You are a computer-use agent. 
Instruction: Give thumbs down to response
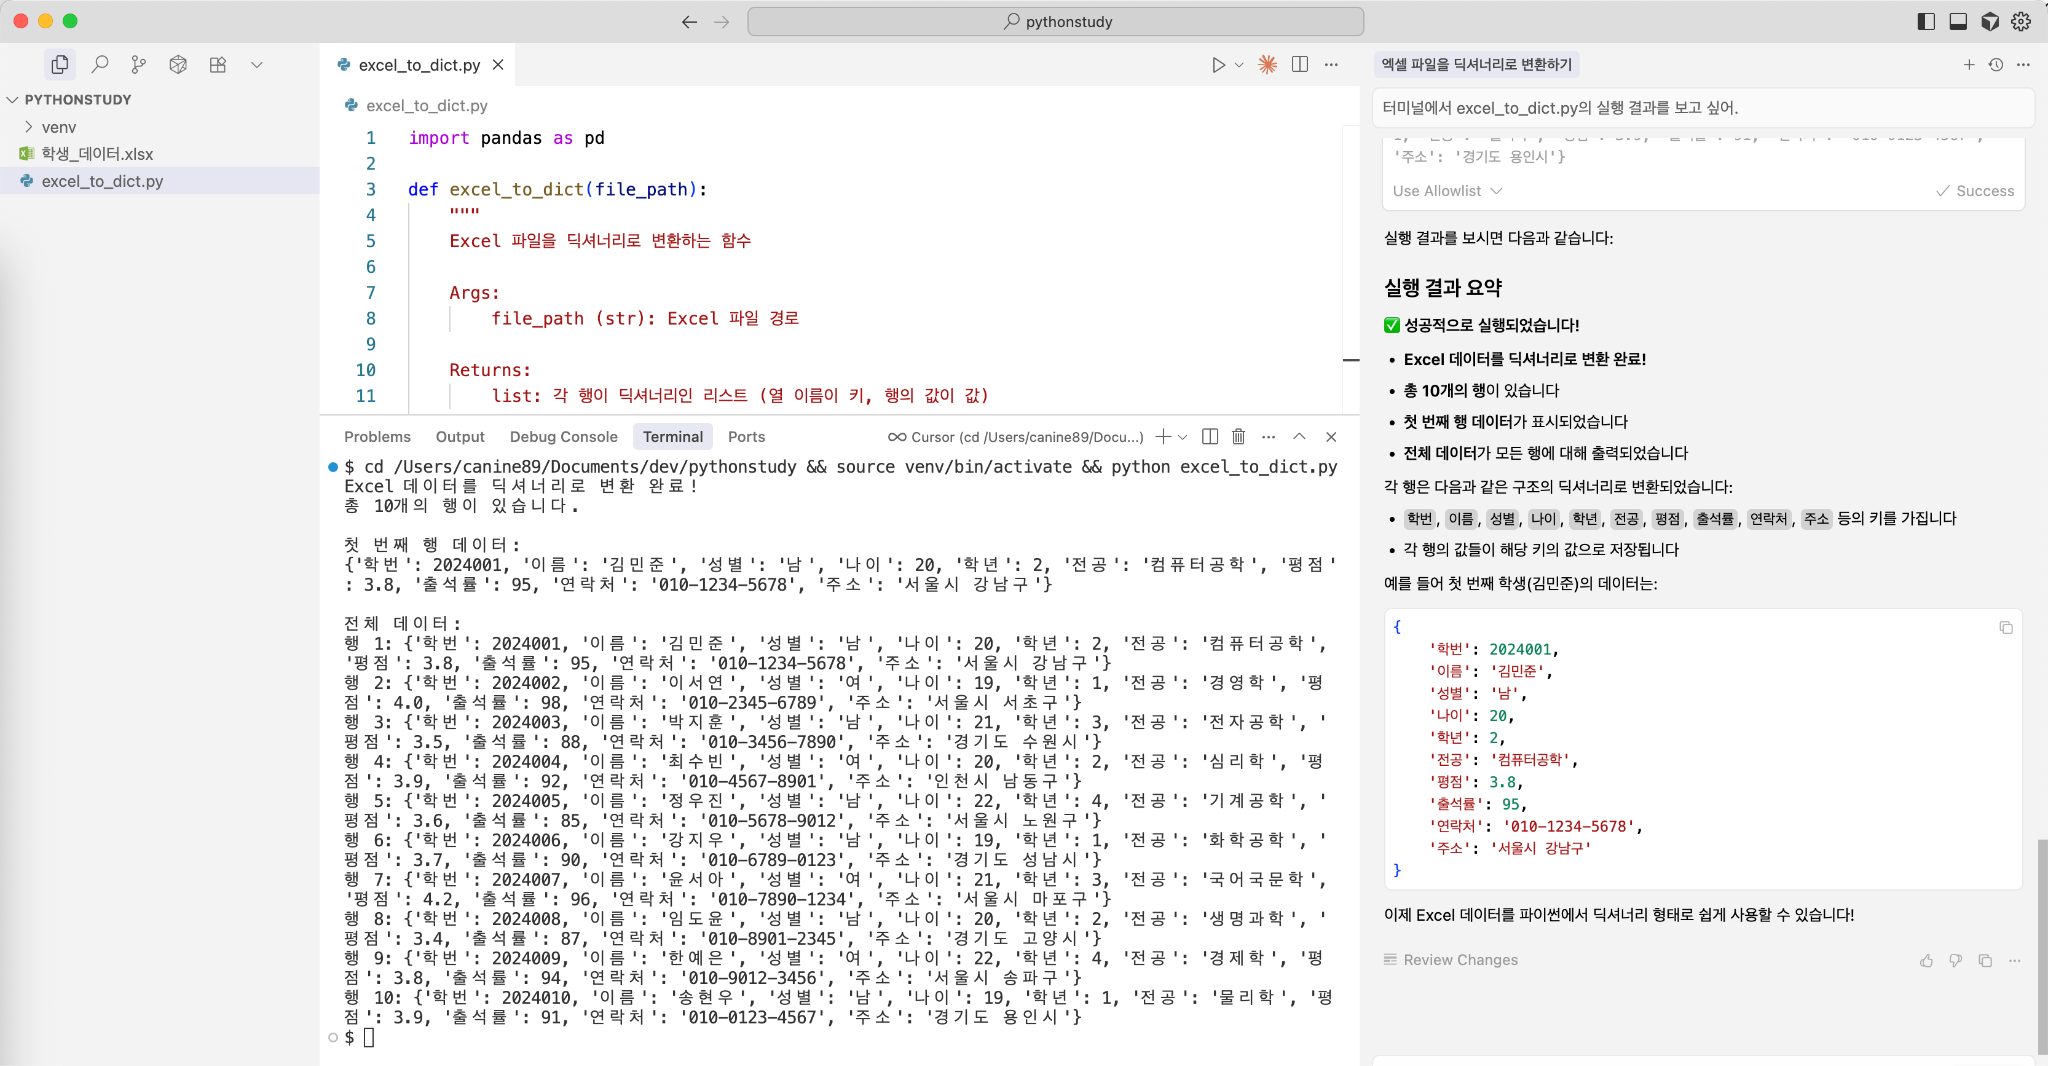tap(1956, 961)
